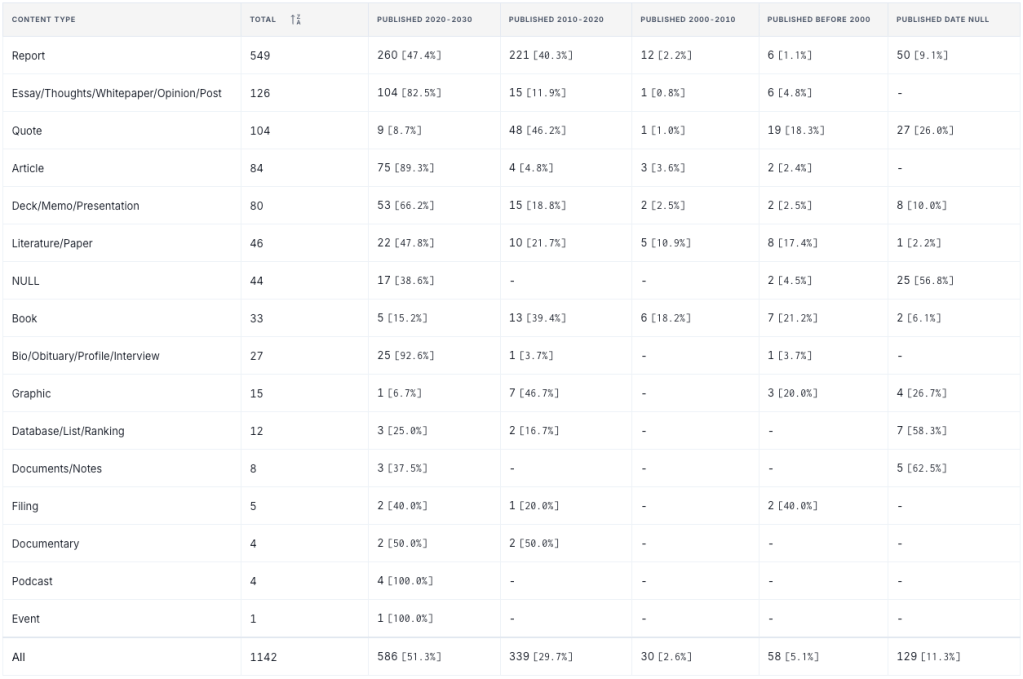Screen dimensions: 1023x679
Task: Click the Deck/Memo/Presentation row label
Action: pos(75,206)
